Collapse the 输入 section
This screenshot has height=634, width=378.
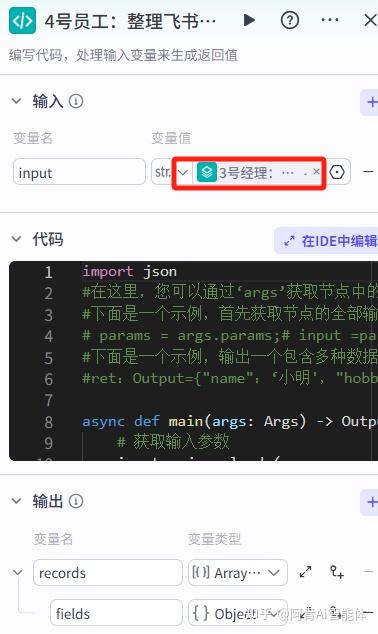17,101
